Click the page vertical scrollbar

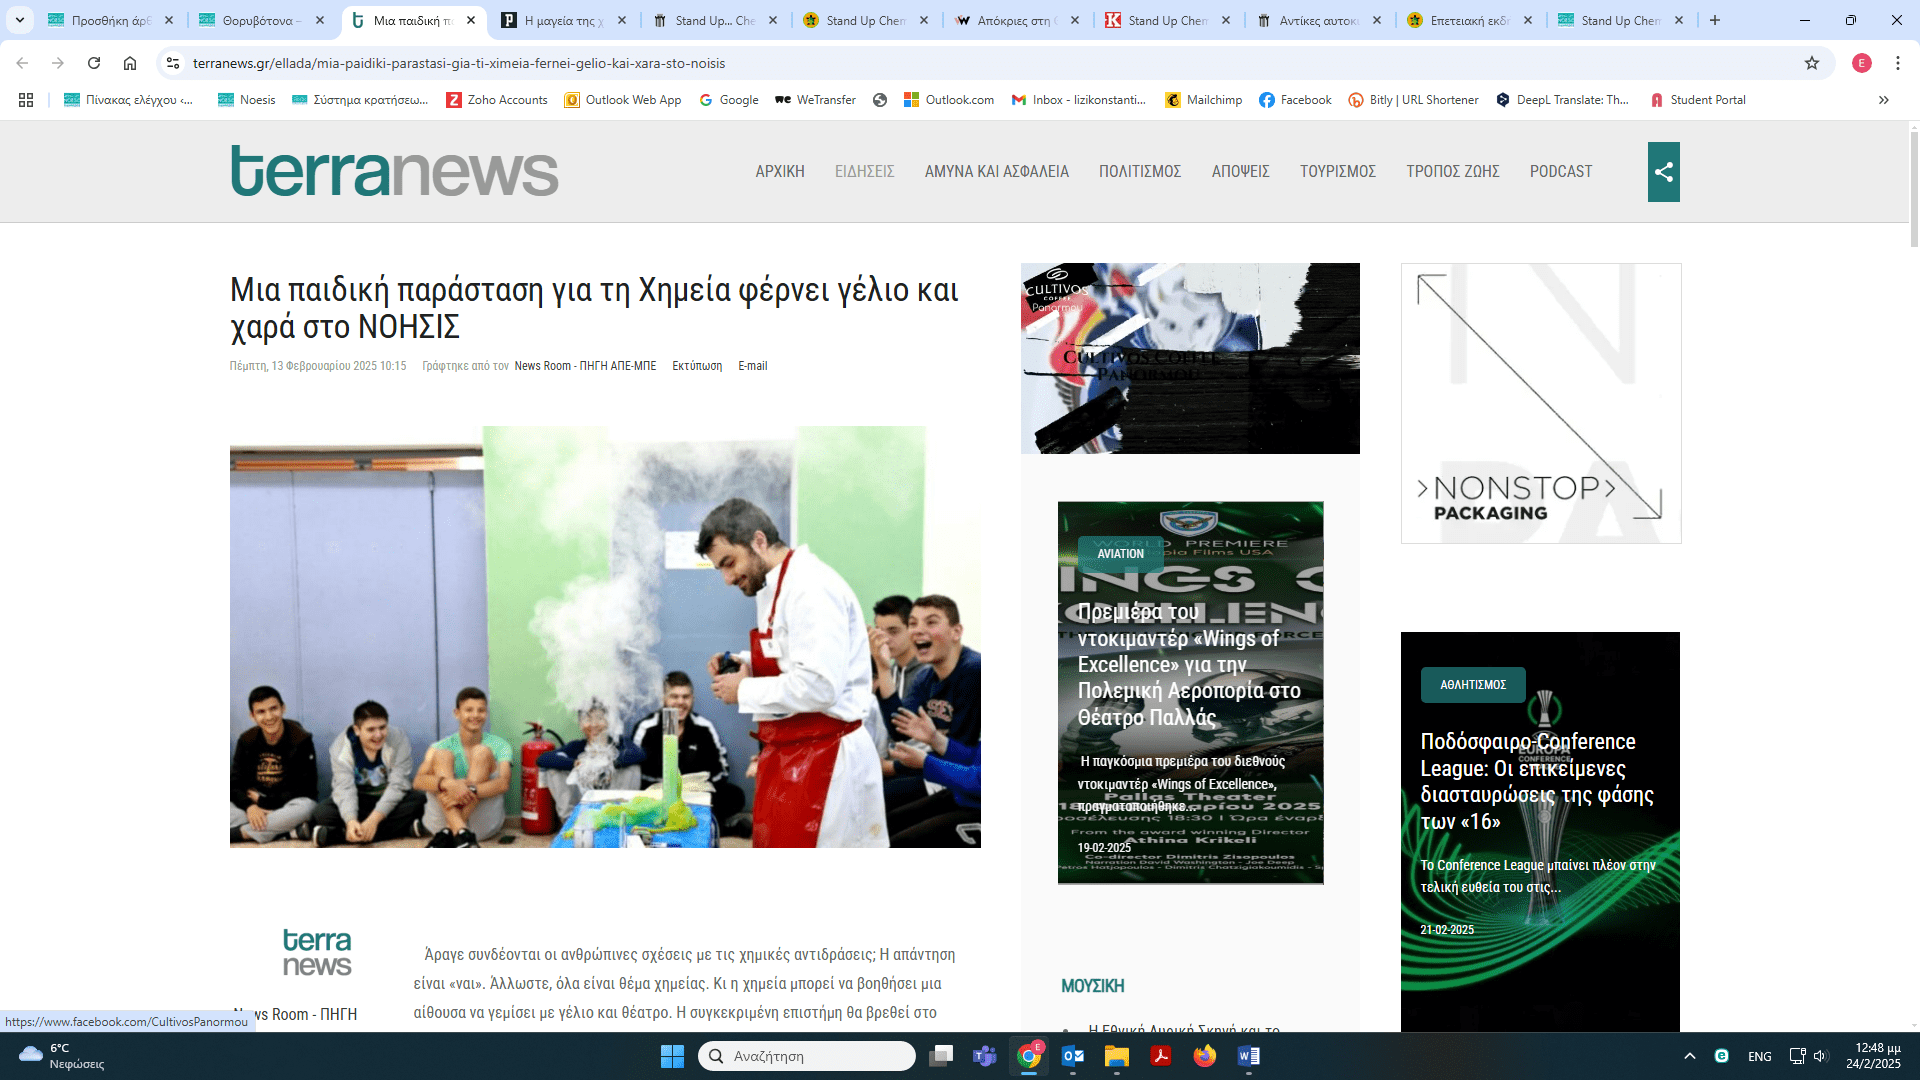click(x=1913, y=190)
